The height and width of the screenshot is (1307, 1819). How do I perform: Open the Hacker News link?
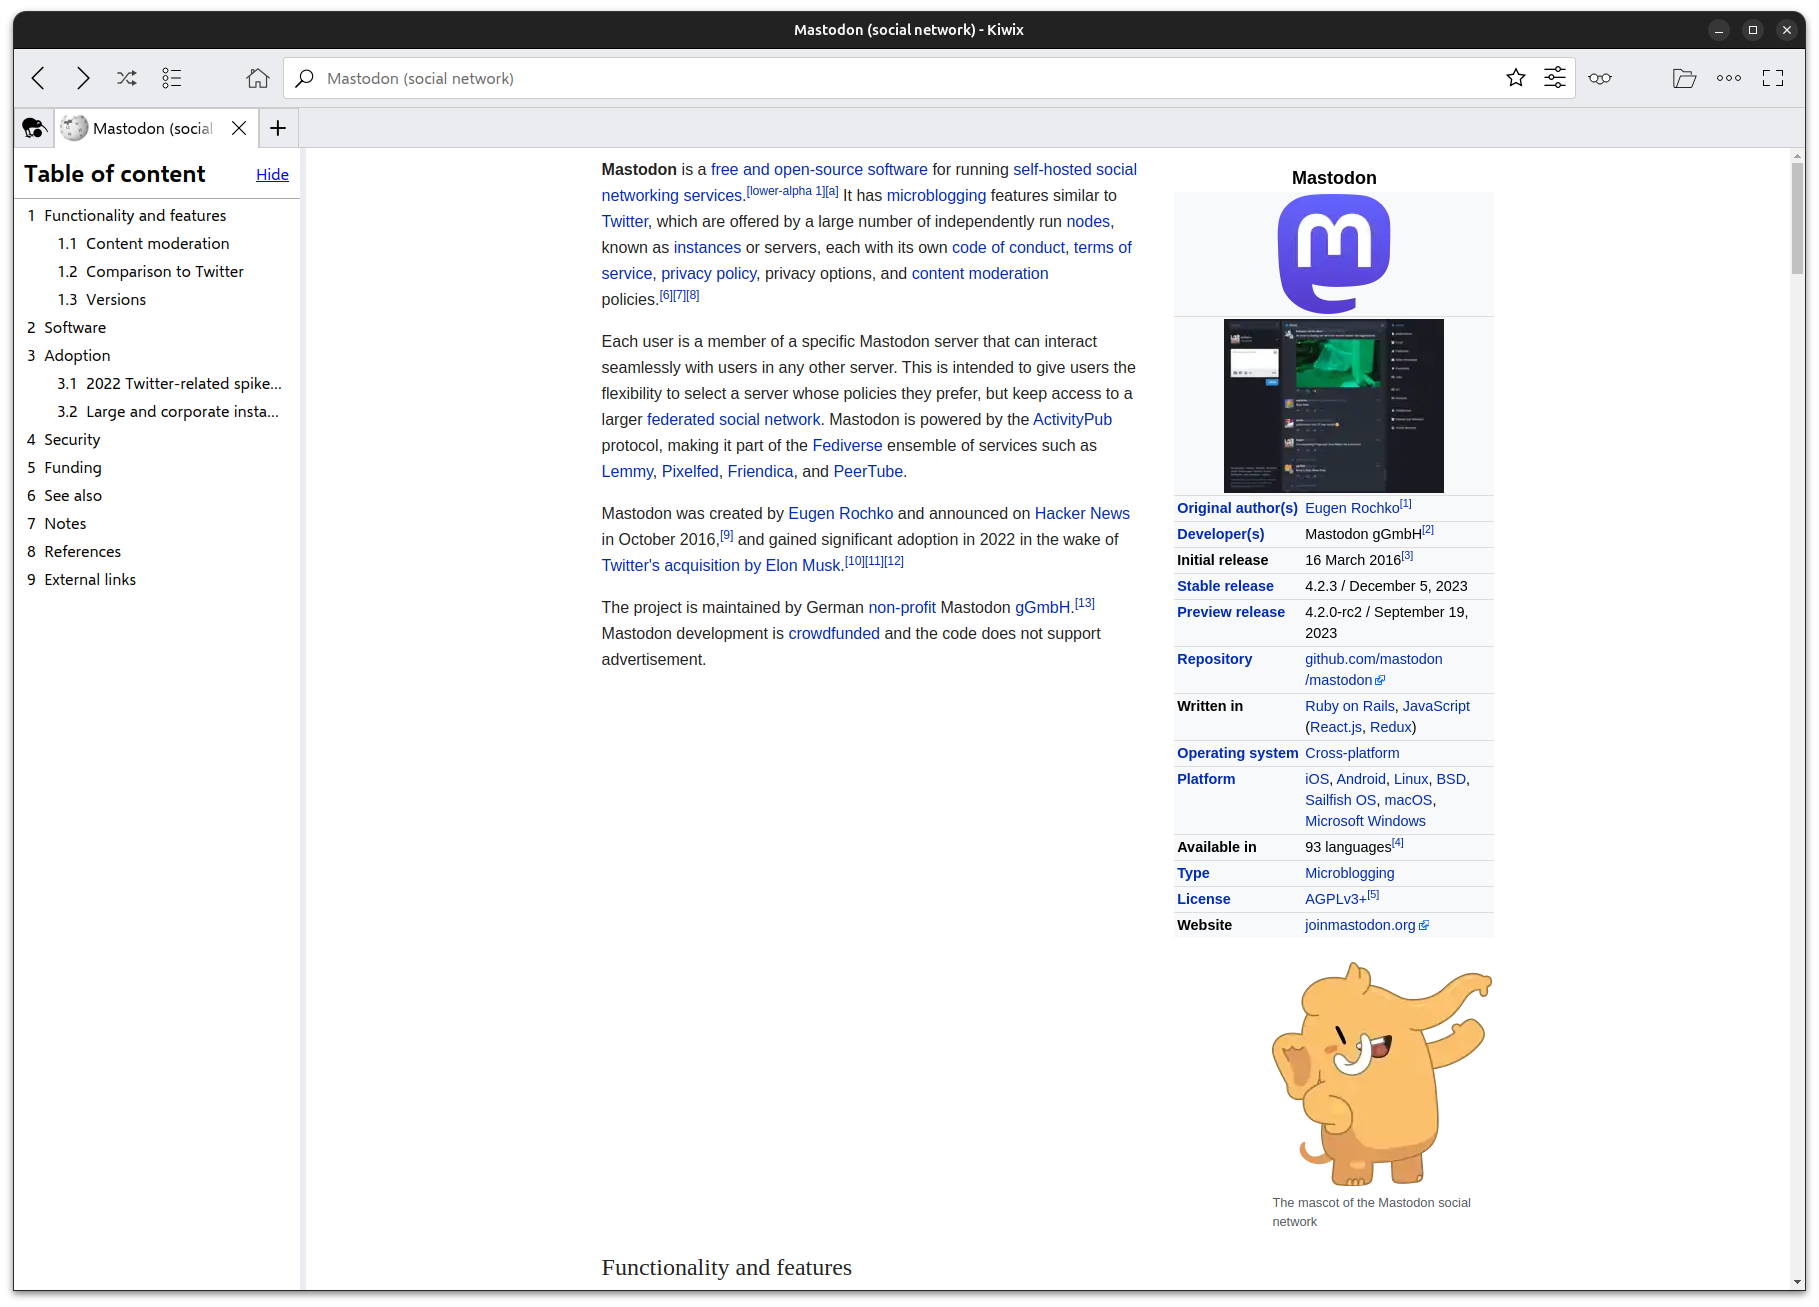1082,513
